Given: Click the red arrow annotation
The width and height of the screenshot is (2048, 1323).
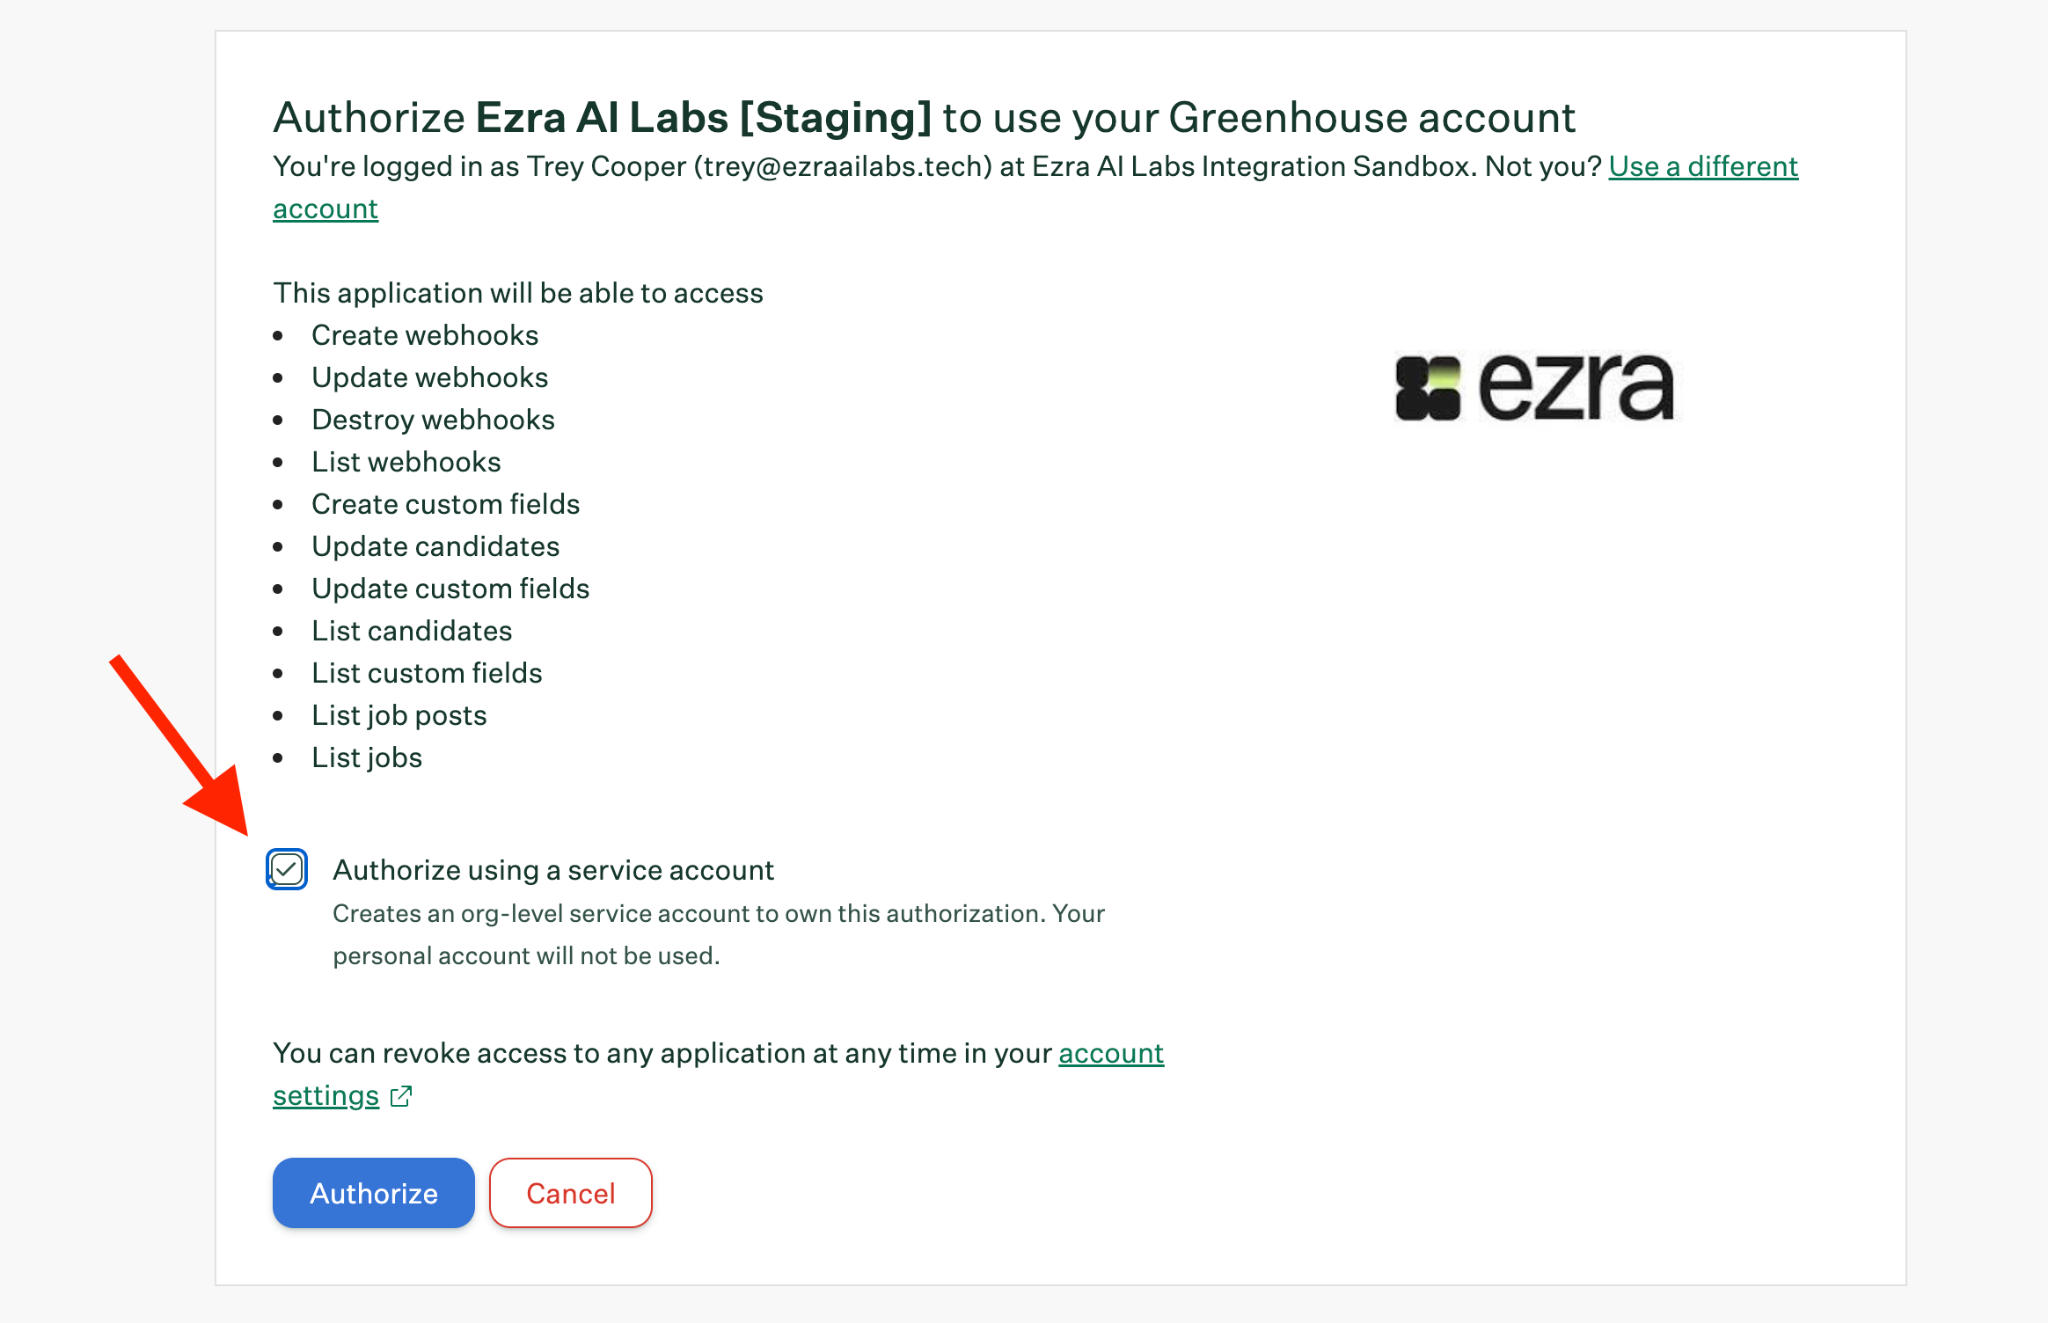Looking at the screenshot, I should pyautogui.click(x=180, y=745).
